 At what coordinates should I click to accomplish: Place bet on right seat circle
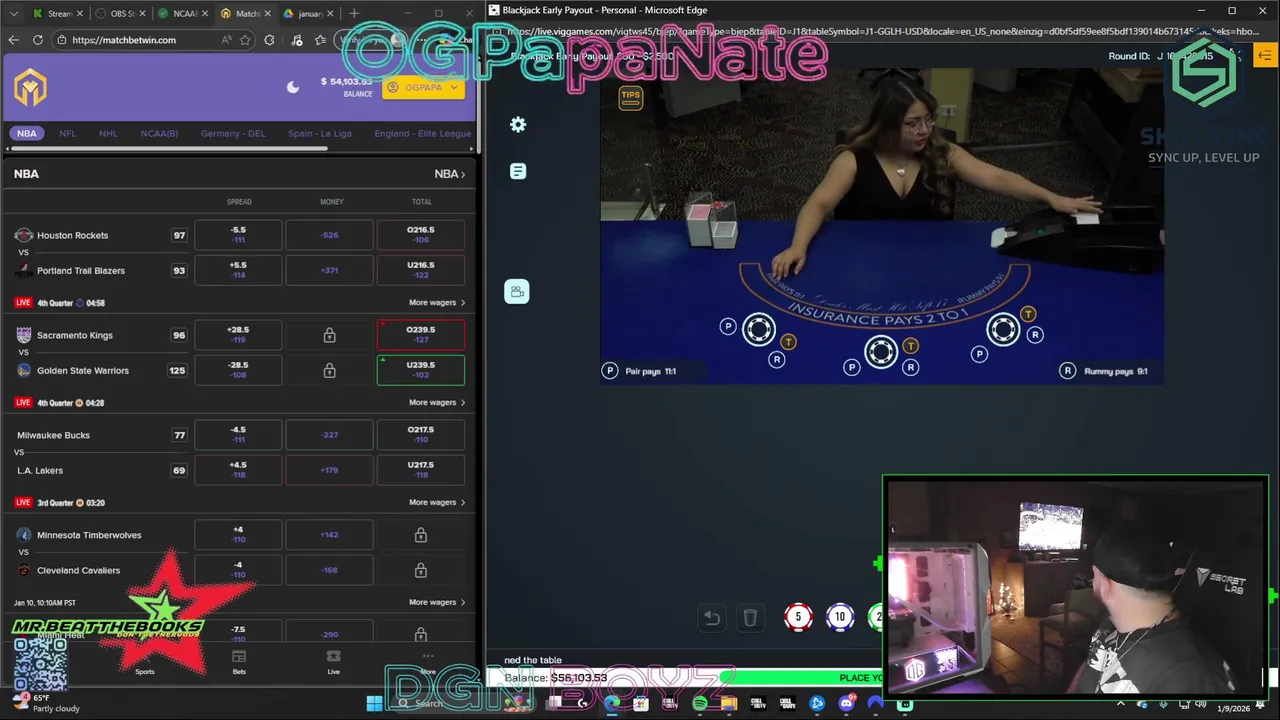click(x=1003, y=329)
